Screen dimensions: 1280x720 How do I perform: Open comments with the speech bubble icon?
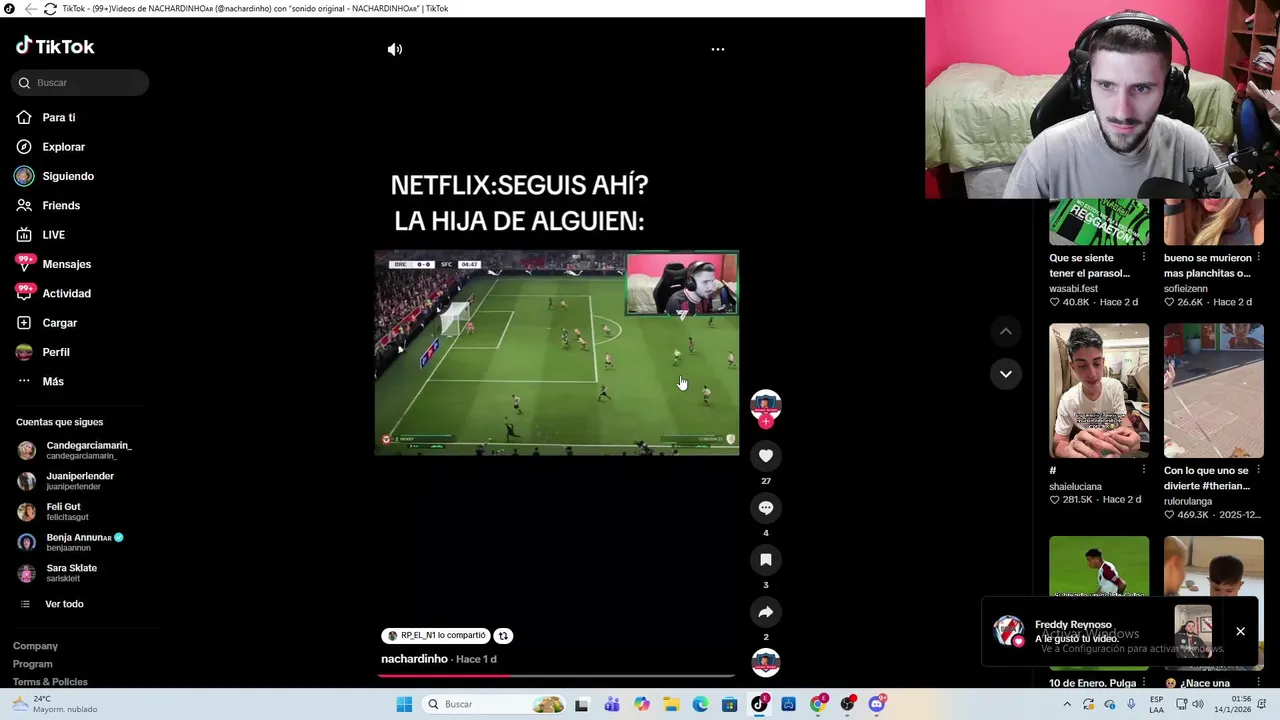766,508
